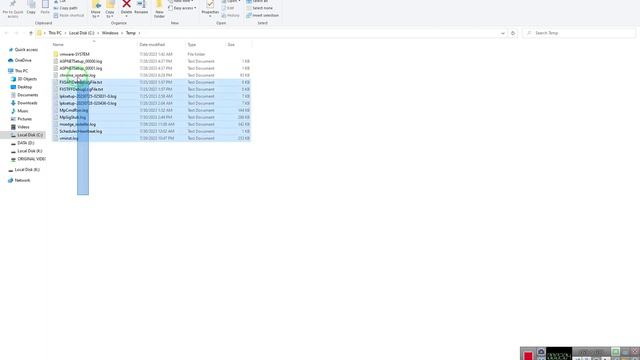Open Downloads in navigation pane
Screen dimensions: 640x360
coord(24,103)
